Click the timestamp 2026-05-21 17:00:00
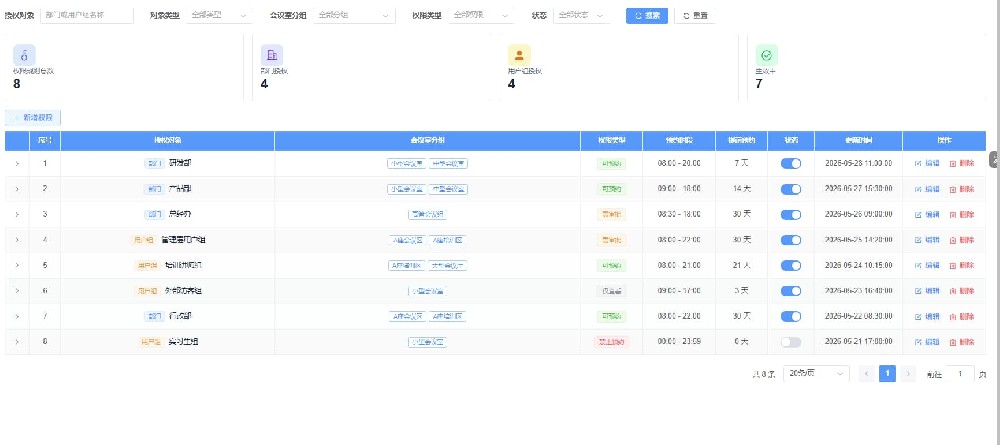1000x445 pixels. [x=858, y=342]
